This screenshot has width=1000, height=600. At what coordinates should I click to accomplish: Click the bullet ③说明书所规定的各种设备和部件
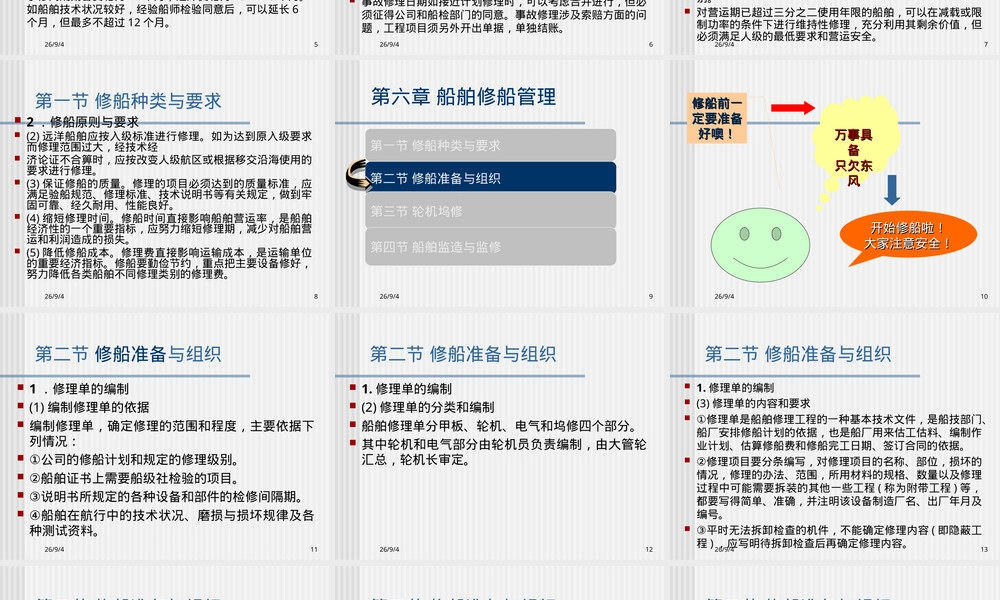click(x=166, y=497)
